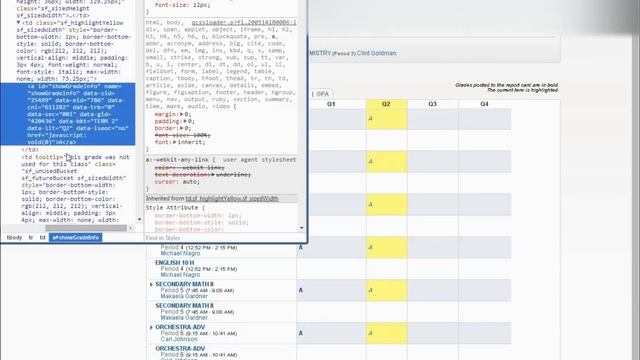Click the Elements panel scroll-down arrow

click(139, 220)
